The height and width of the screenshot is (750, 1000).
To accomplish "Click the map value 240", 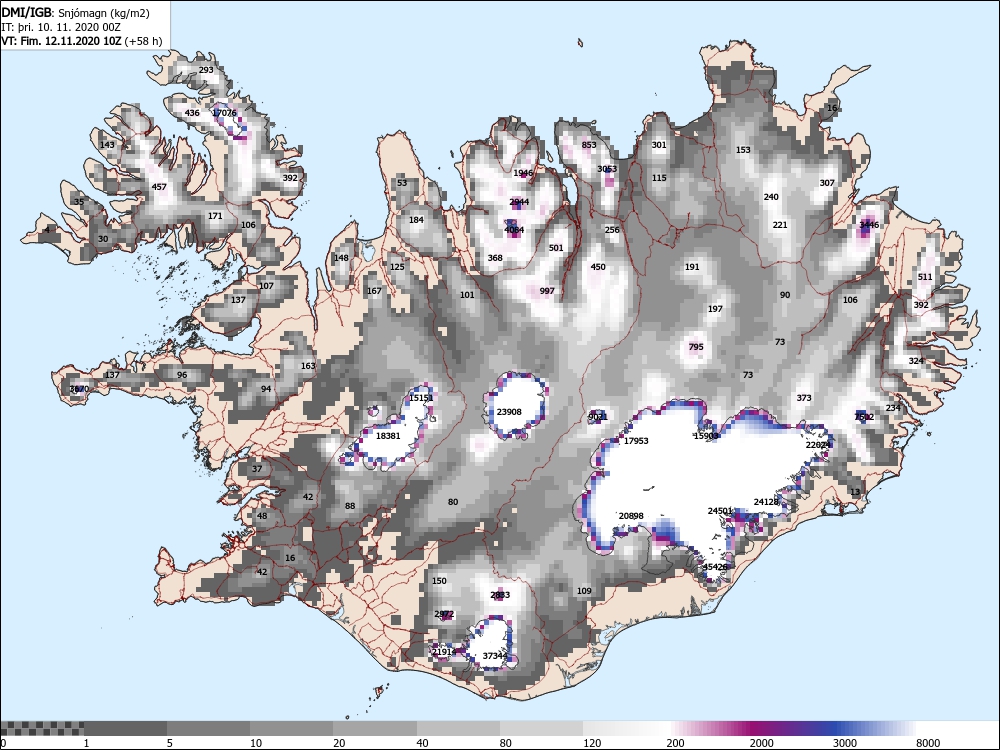I will coord(771,197).
